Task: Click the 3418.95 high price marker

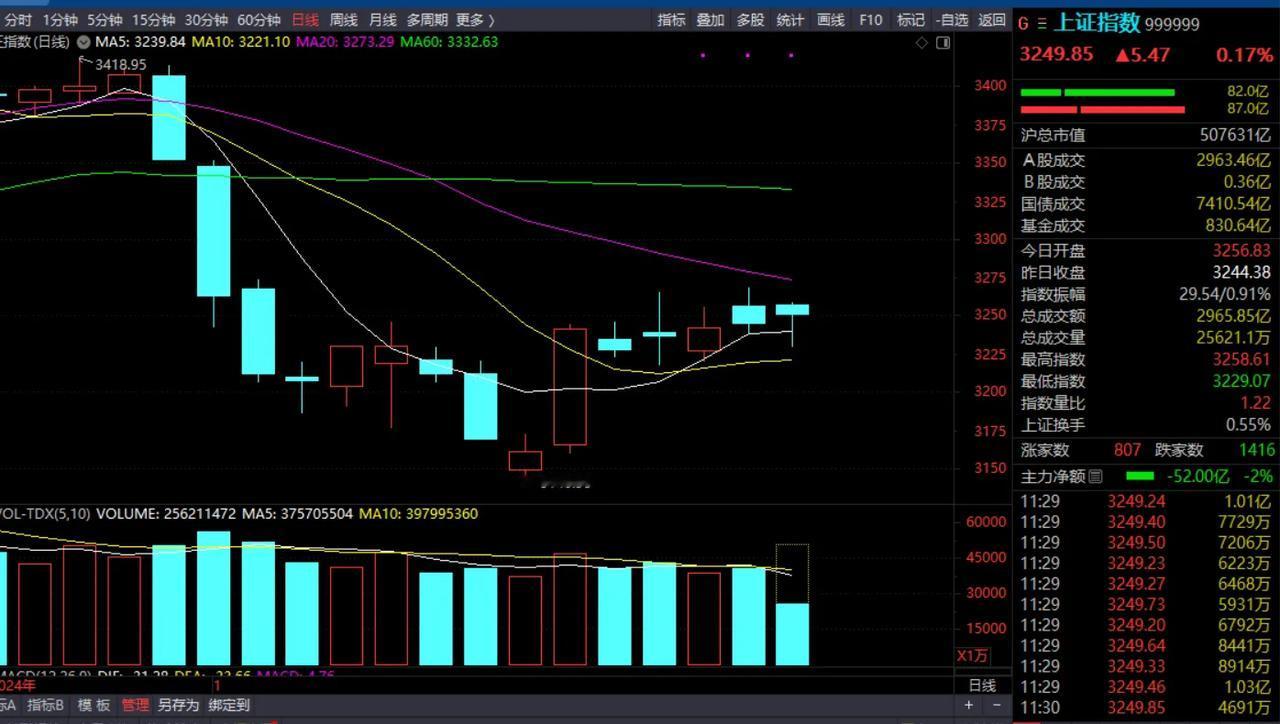Action: tap(120, 64)
